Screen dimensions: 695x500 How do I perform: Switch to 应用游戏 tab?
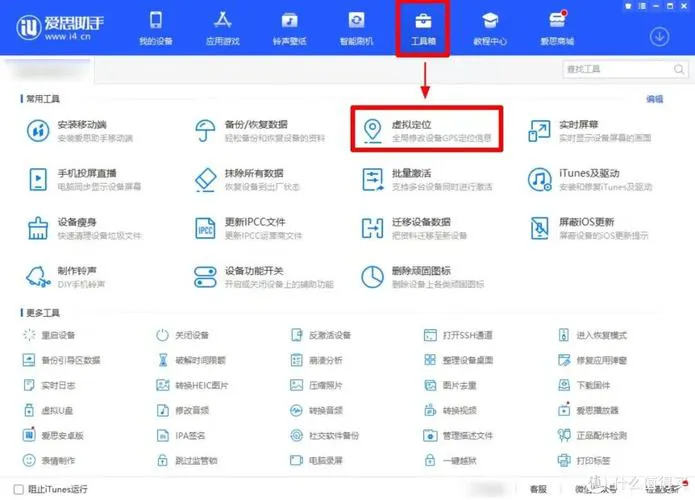[223, 28]
